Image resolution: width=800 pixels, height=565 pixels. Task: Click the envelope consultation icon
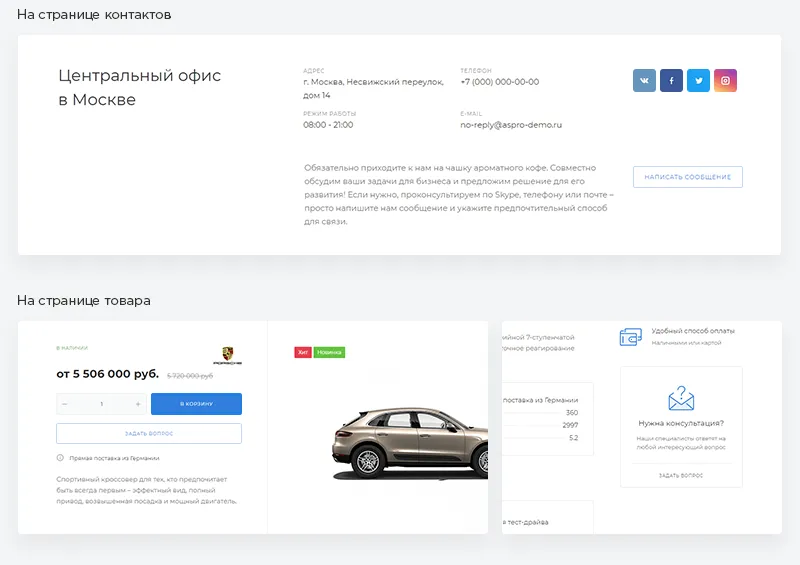tap(681, 398)
